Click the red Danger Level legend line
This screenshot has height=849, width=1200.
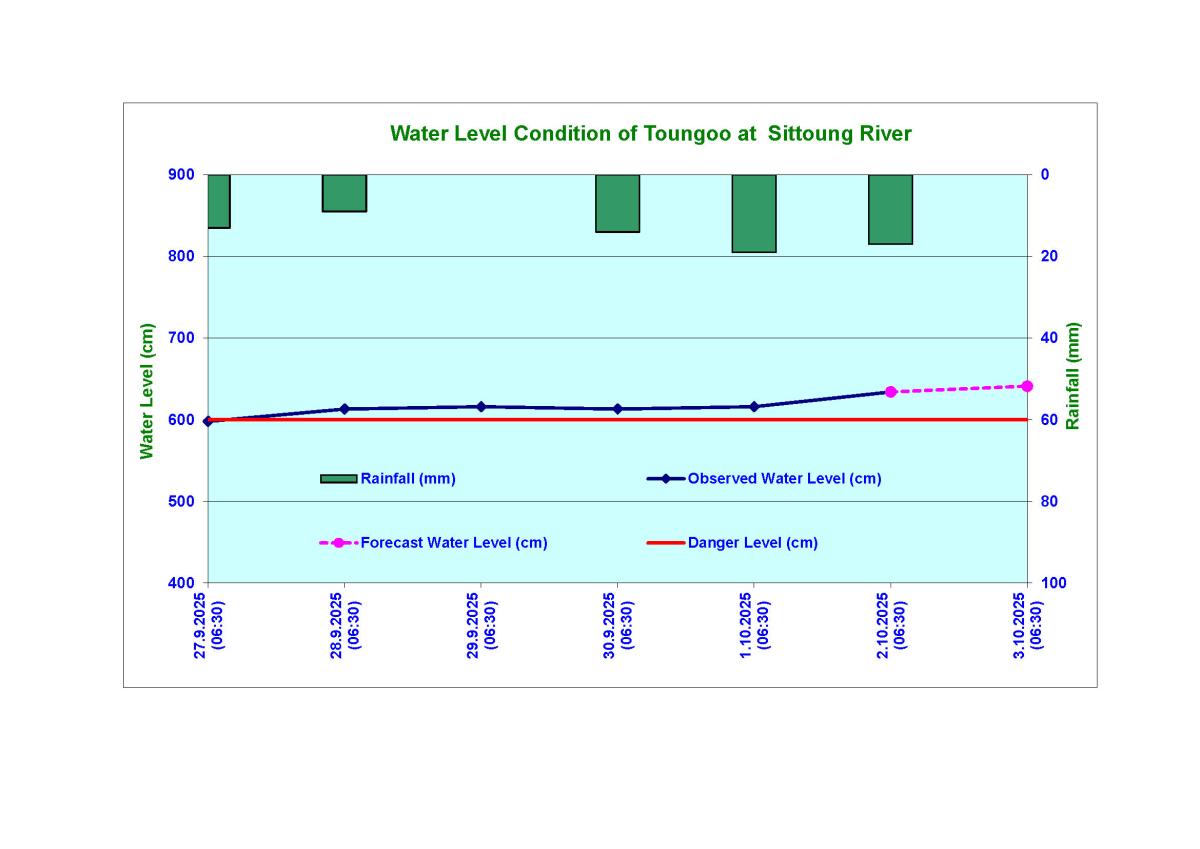pyautogui.click(x=665, y=543)
